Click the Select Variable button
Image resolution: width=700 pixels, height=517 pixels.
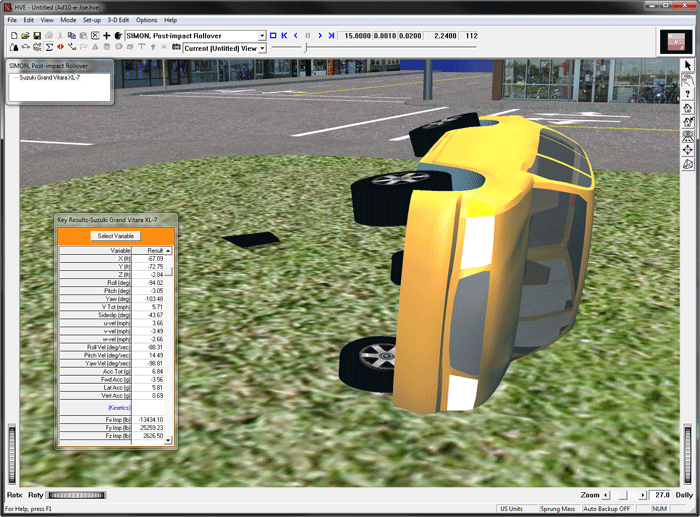click(116, 236)
